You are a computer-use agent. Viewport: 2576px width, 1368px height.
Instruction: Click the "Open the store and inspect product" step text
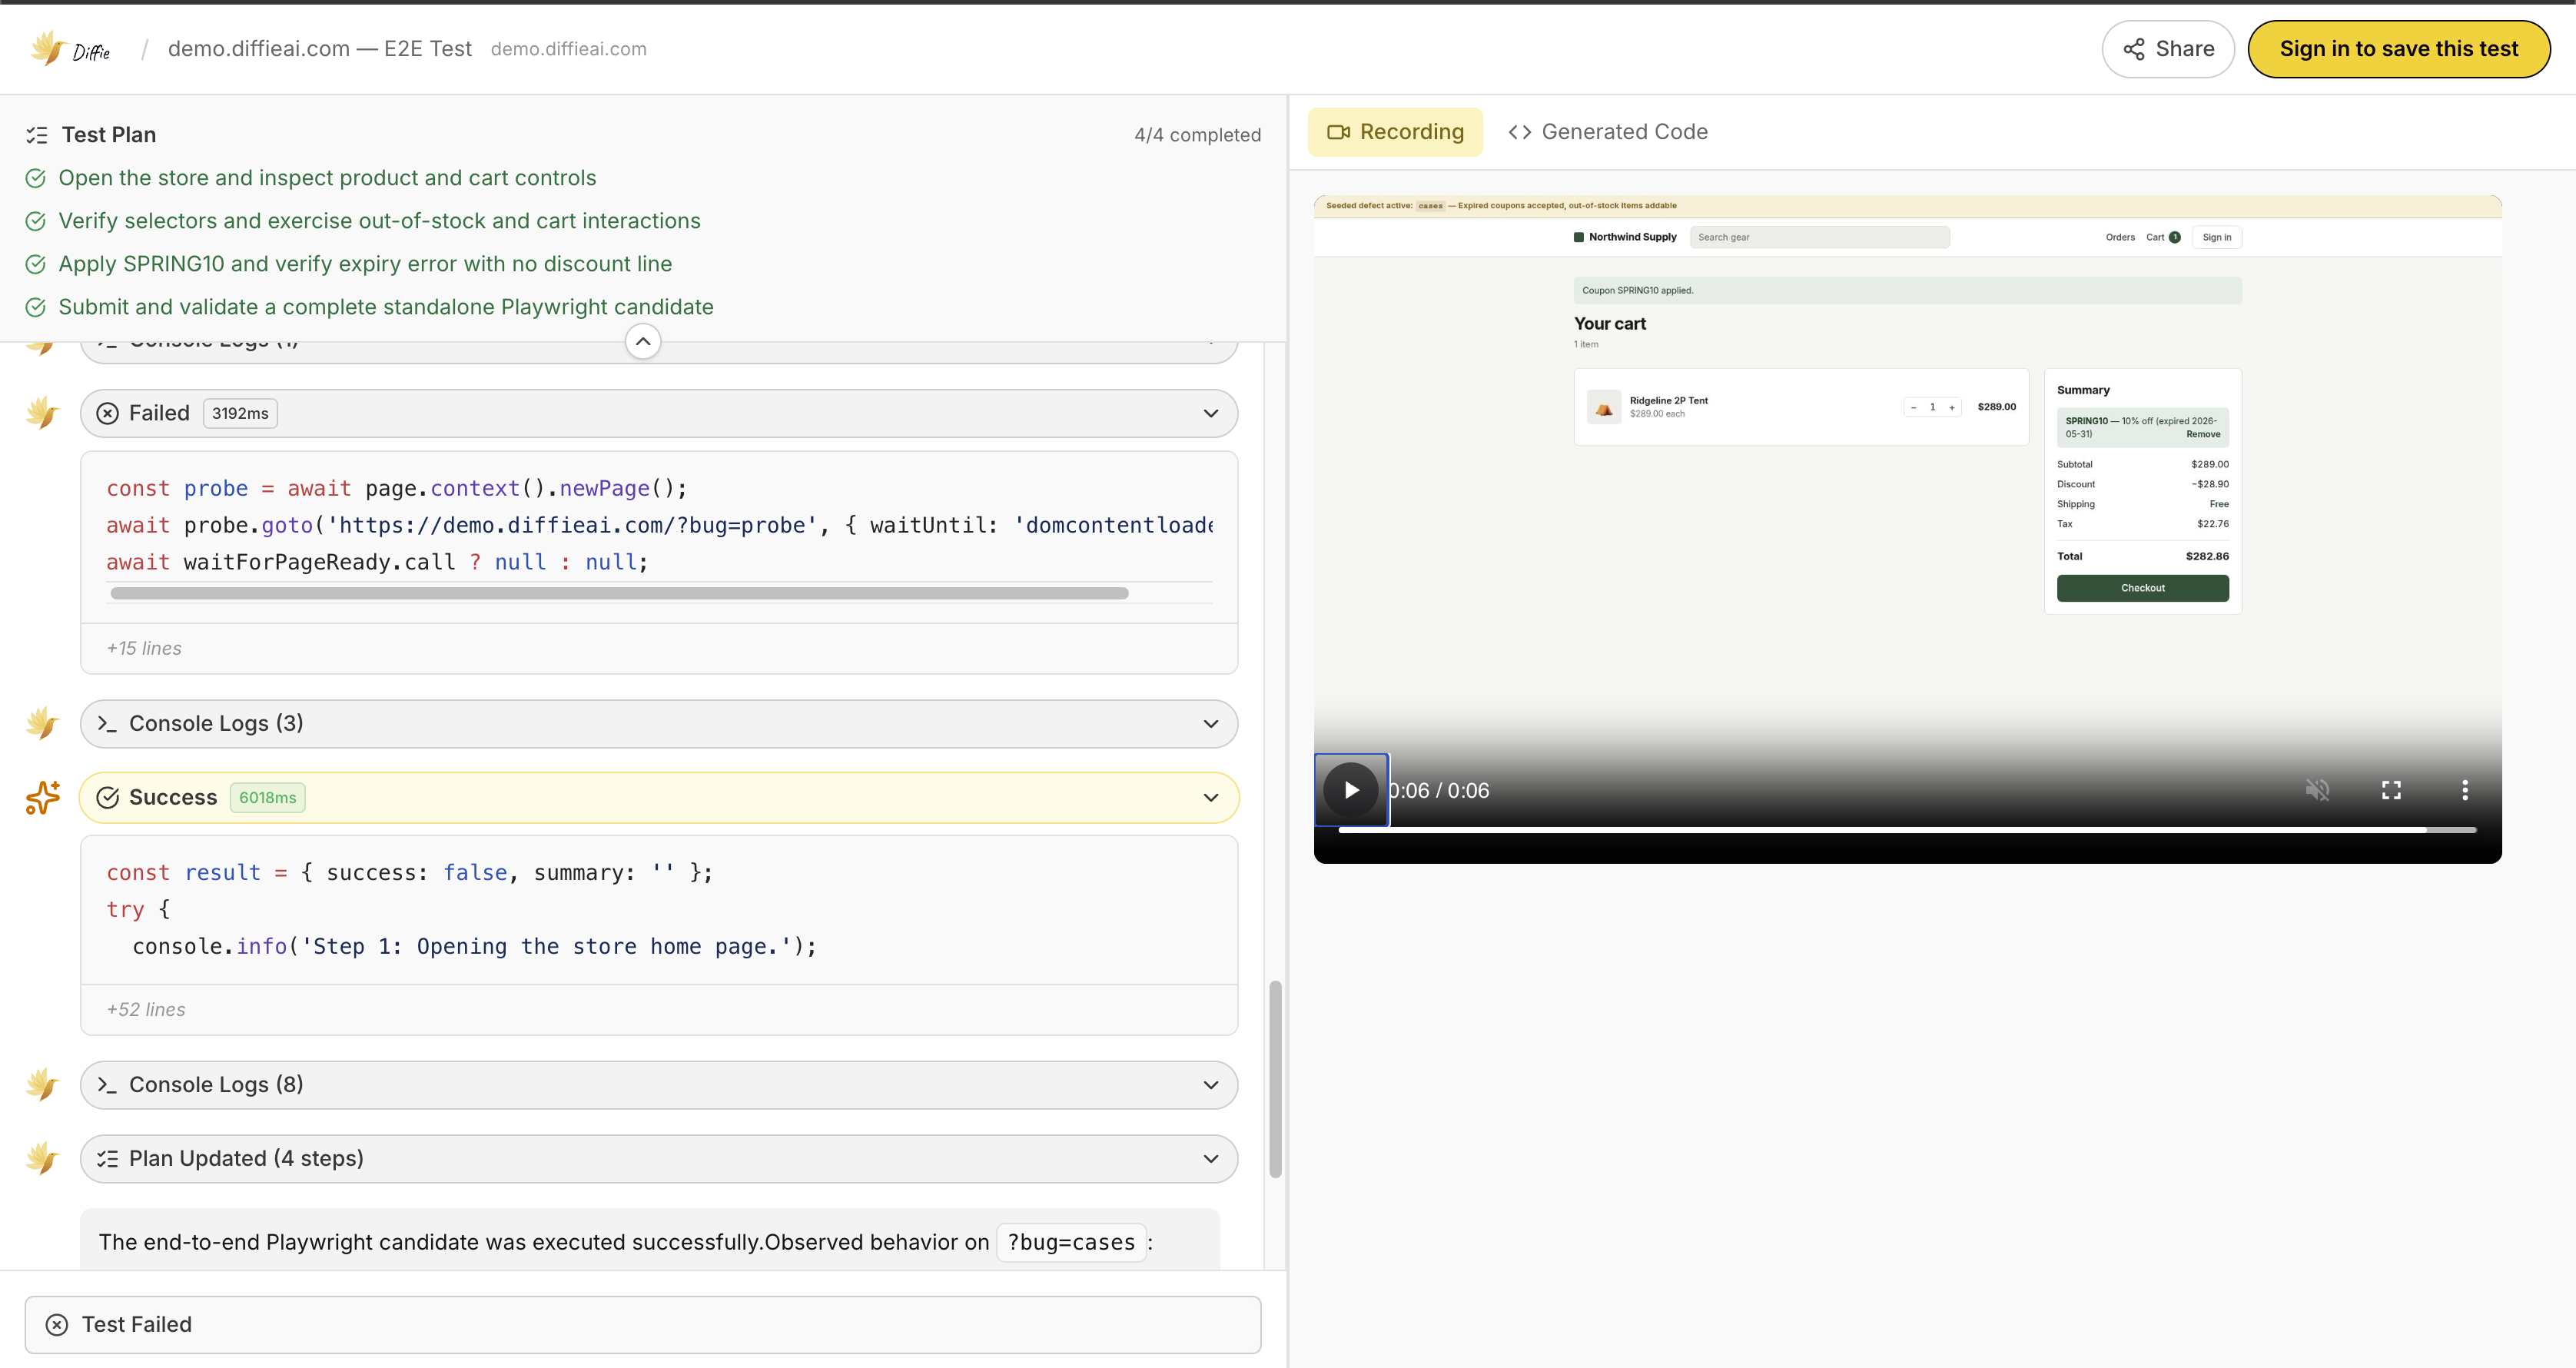click(327, 178)
